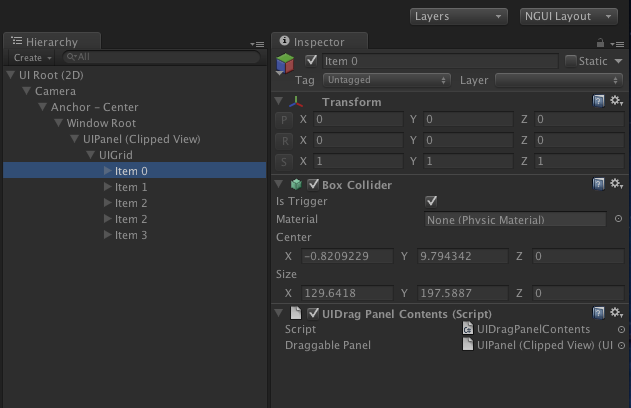
Task: Select UIGrid in Hierarchy
Action: 134,155
